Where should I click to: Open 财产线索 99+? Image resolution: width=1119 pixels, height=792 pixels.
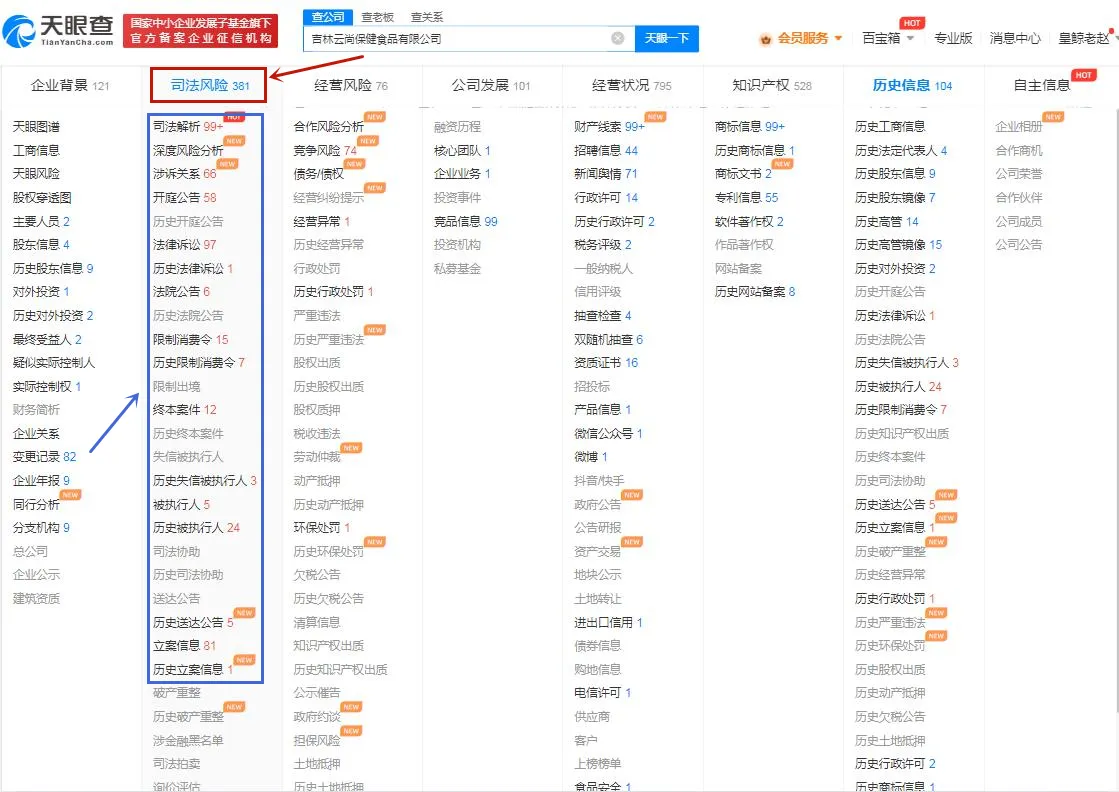point(609,126)
